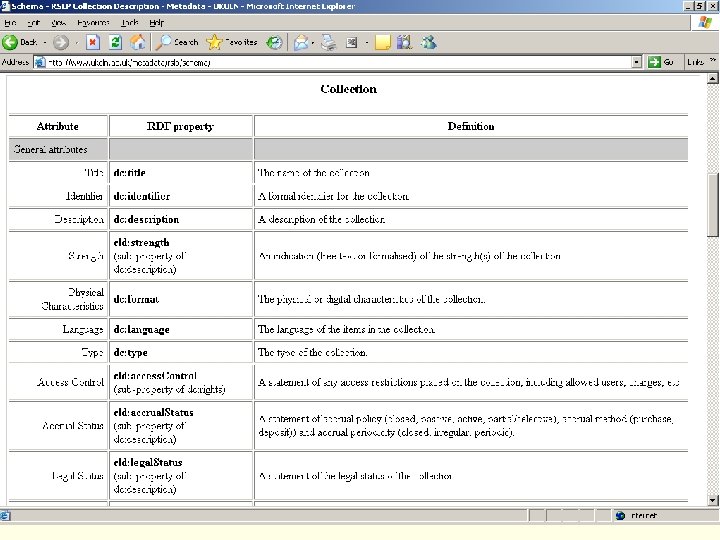Click the status bar page icon at left
Screen dimensions: 720x540
(x=5, y=516)
